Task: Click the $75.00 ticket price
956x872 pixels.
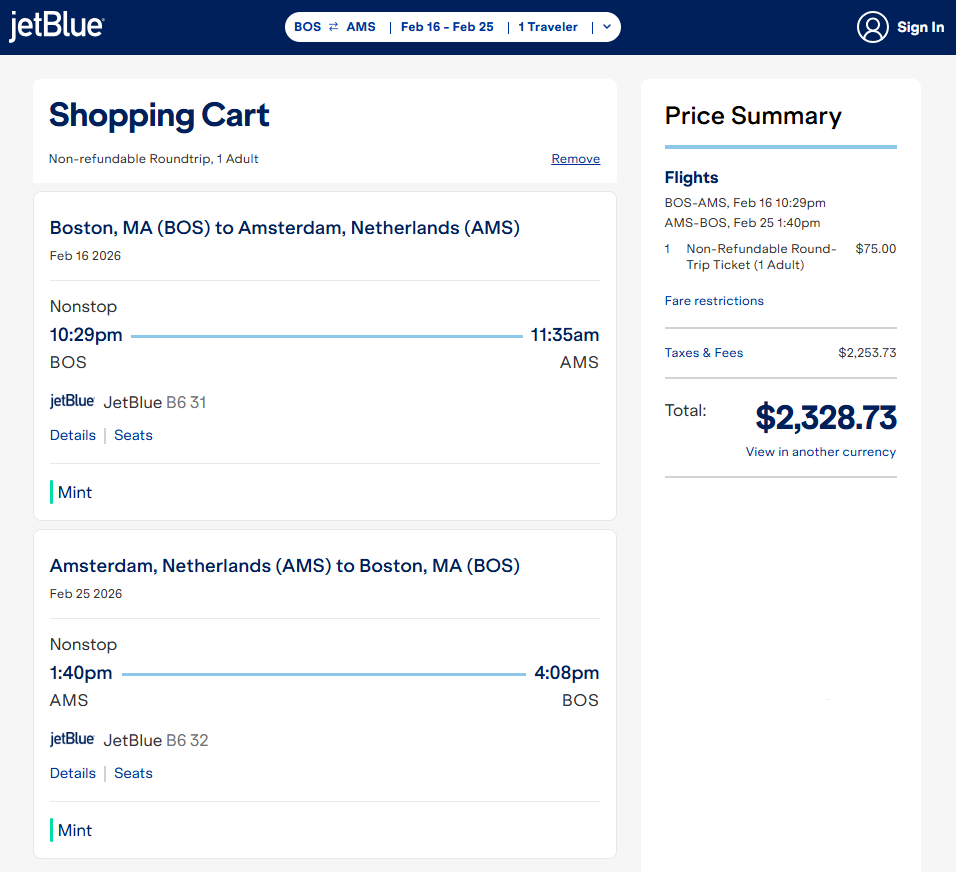Action: coord(876,249)
